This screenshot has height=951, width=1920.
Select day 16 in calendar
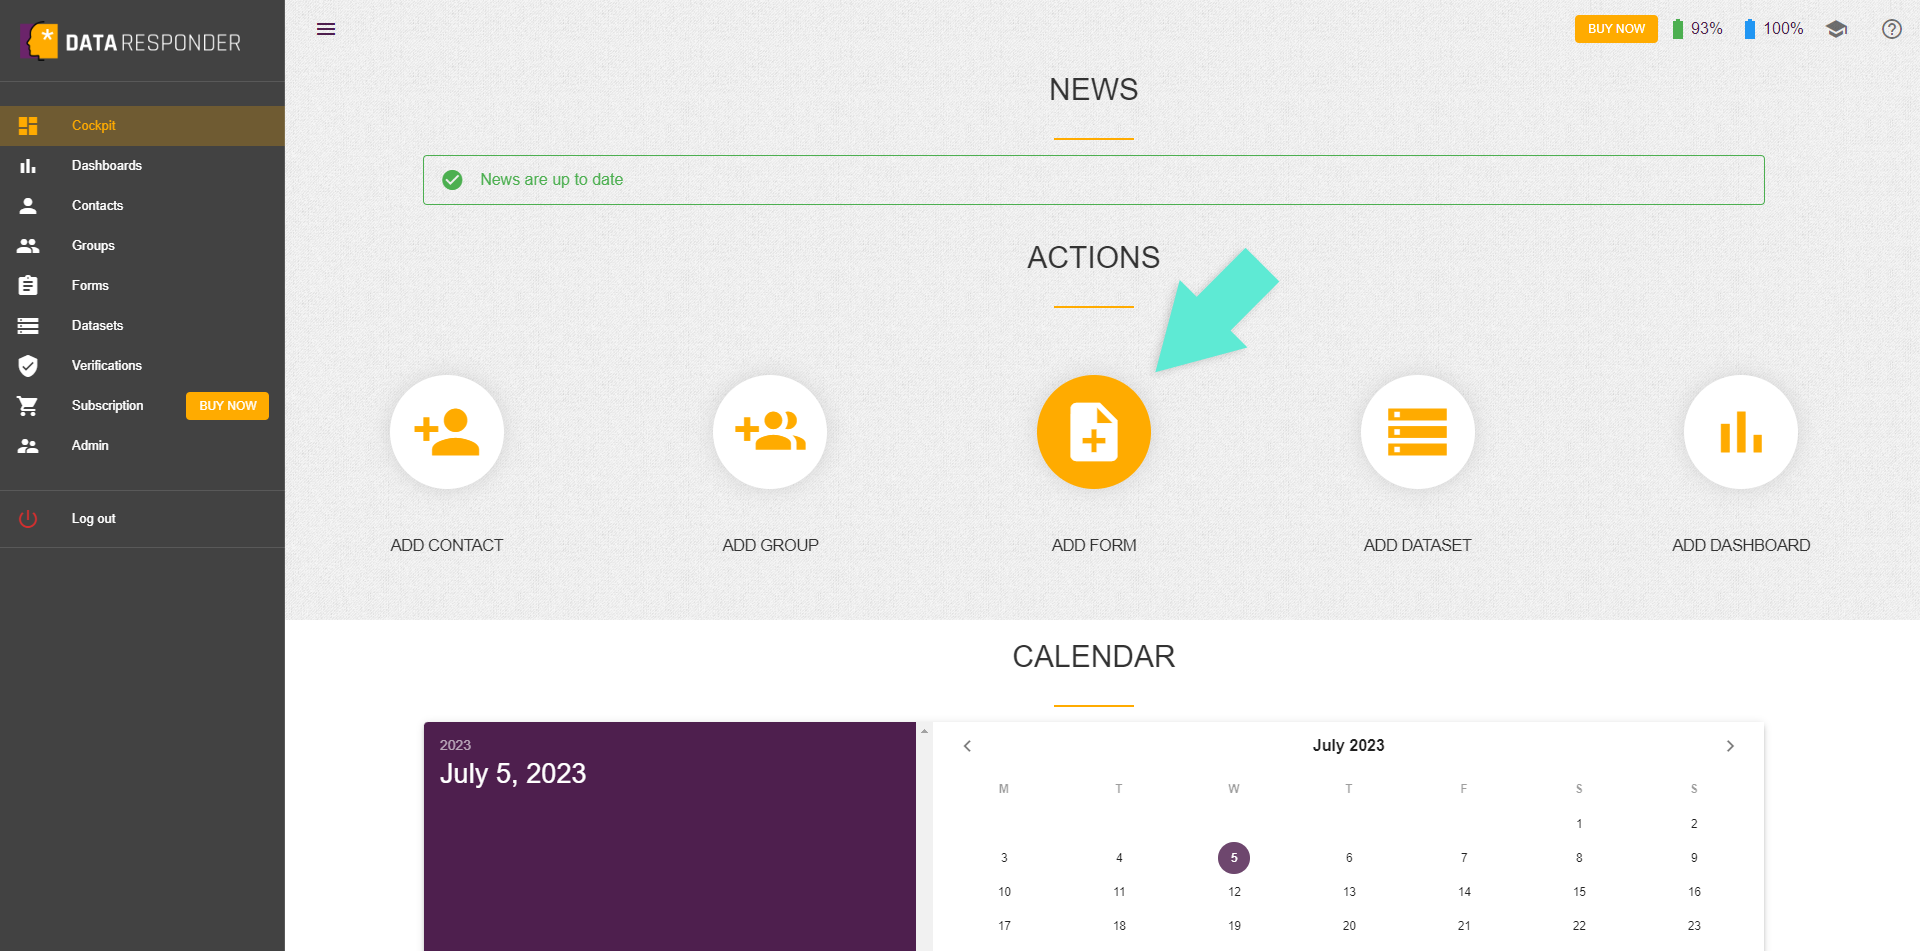point(1694,892)
